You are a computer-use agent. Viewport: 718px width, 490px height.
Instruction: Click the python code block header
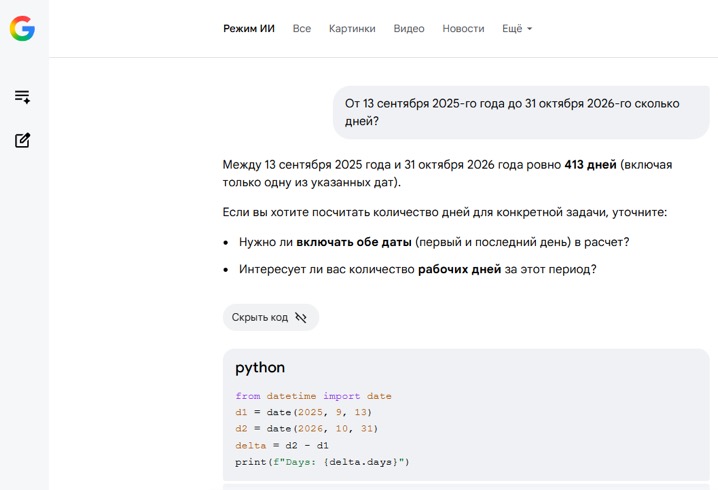click(x=260, y=367)
